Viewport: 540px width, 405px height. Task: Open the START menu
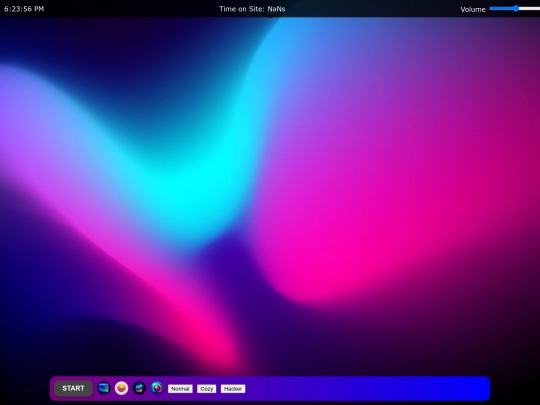(73, 388)
